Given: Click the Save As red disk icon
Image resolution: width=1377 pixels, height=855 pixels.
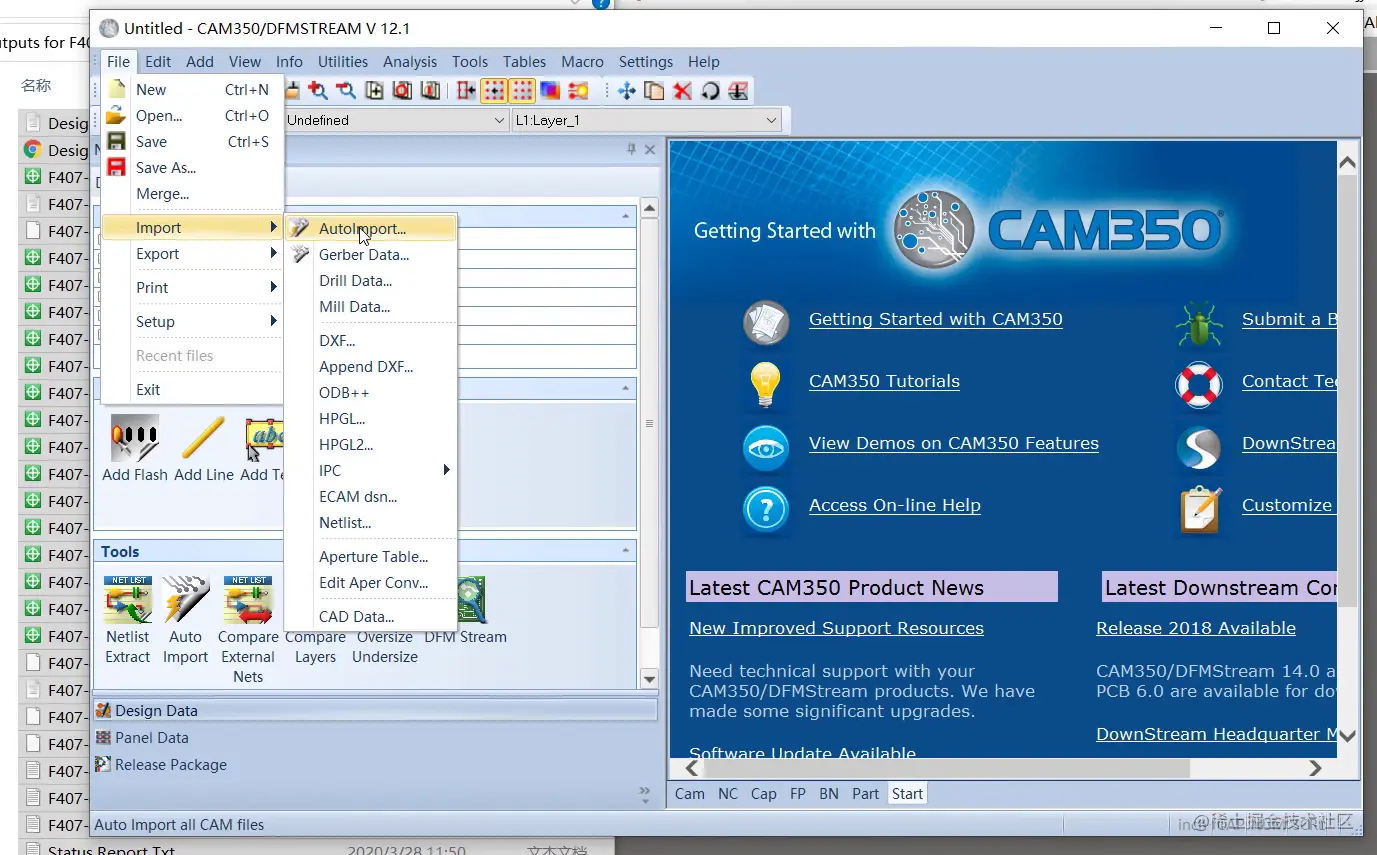Looking at the screenshot, I should [x=117, y=167].
